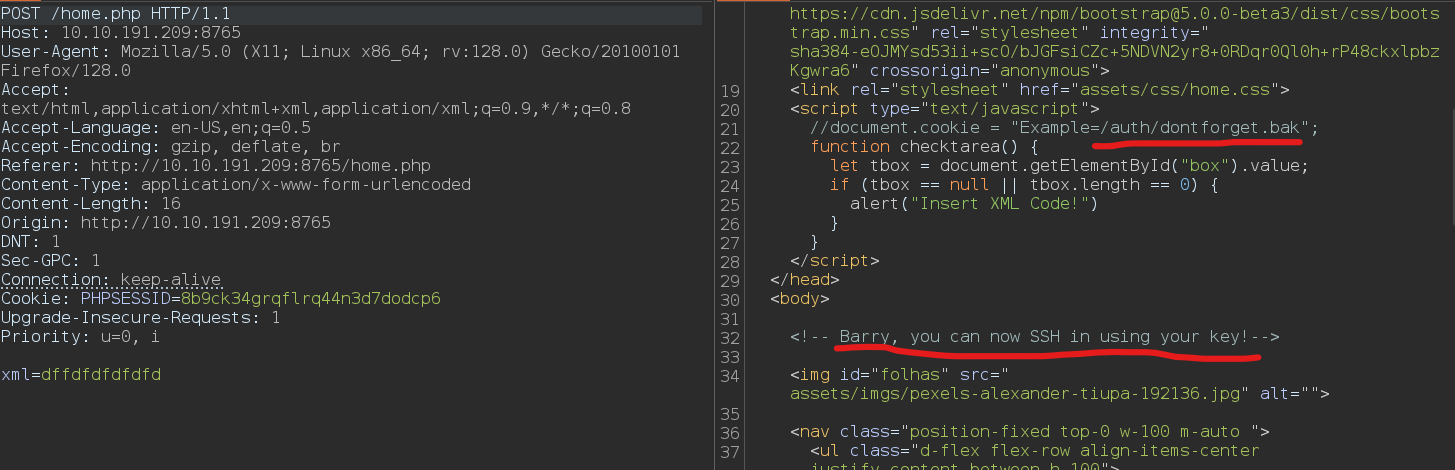Select the 'Content-Length: 16' header
Image resolution: width=1455 pixels, height=470 pixels.
pos(91,204)
